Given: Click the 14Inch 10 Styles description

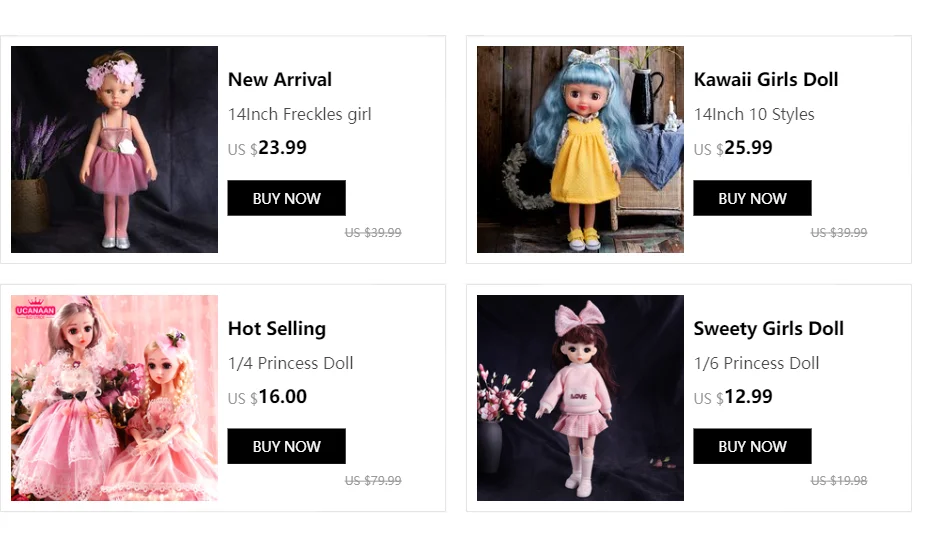Looking at the screenshot, I should tap(754, 114).
